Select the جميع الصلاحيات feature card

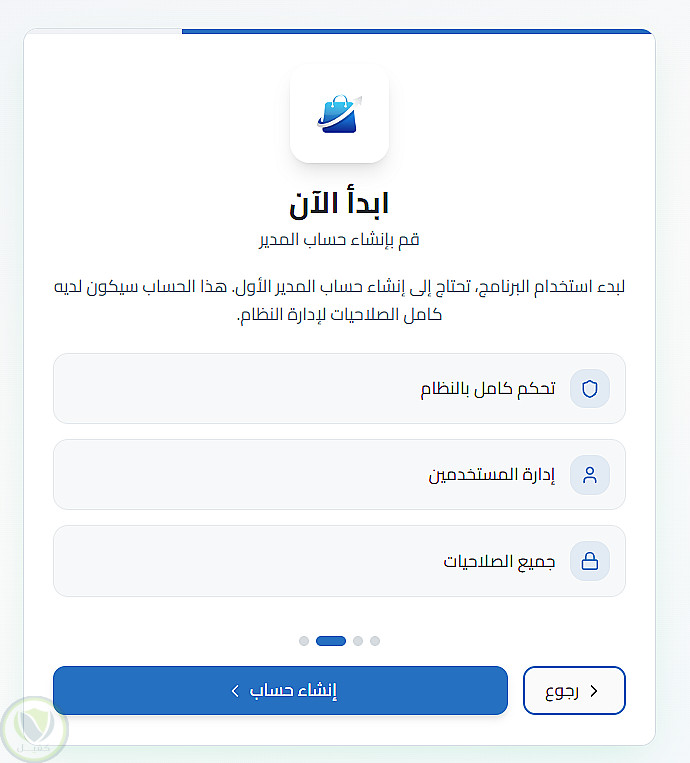coord(339,561)
